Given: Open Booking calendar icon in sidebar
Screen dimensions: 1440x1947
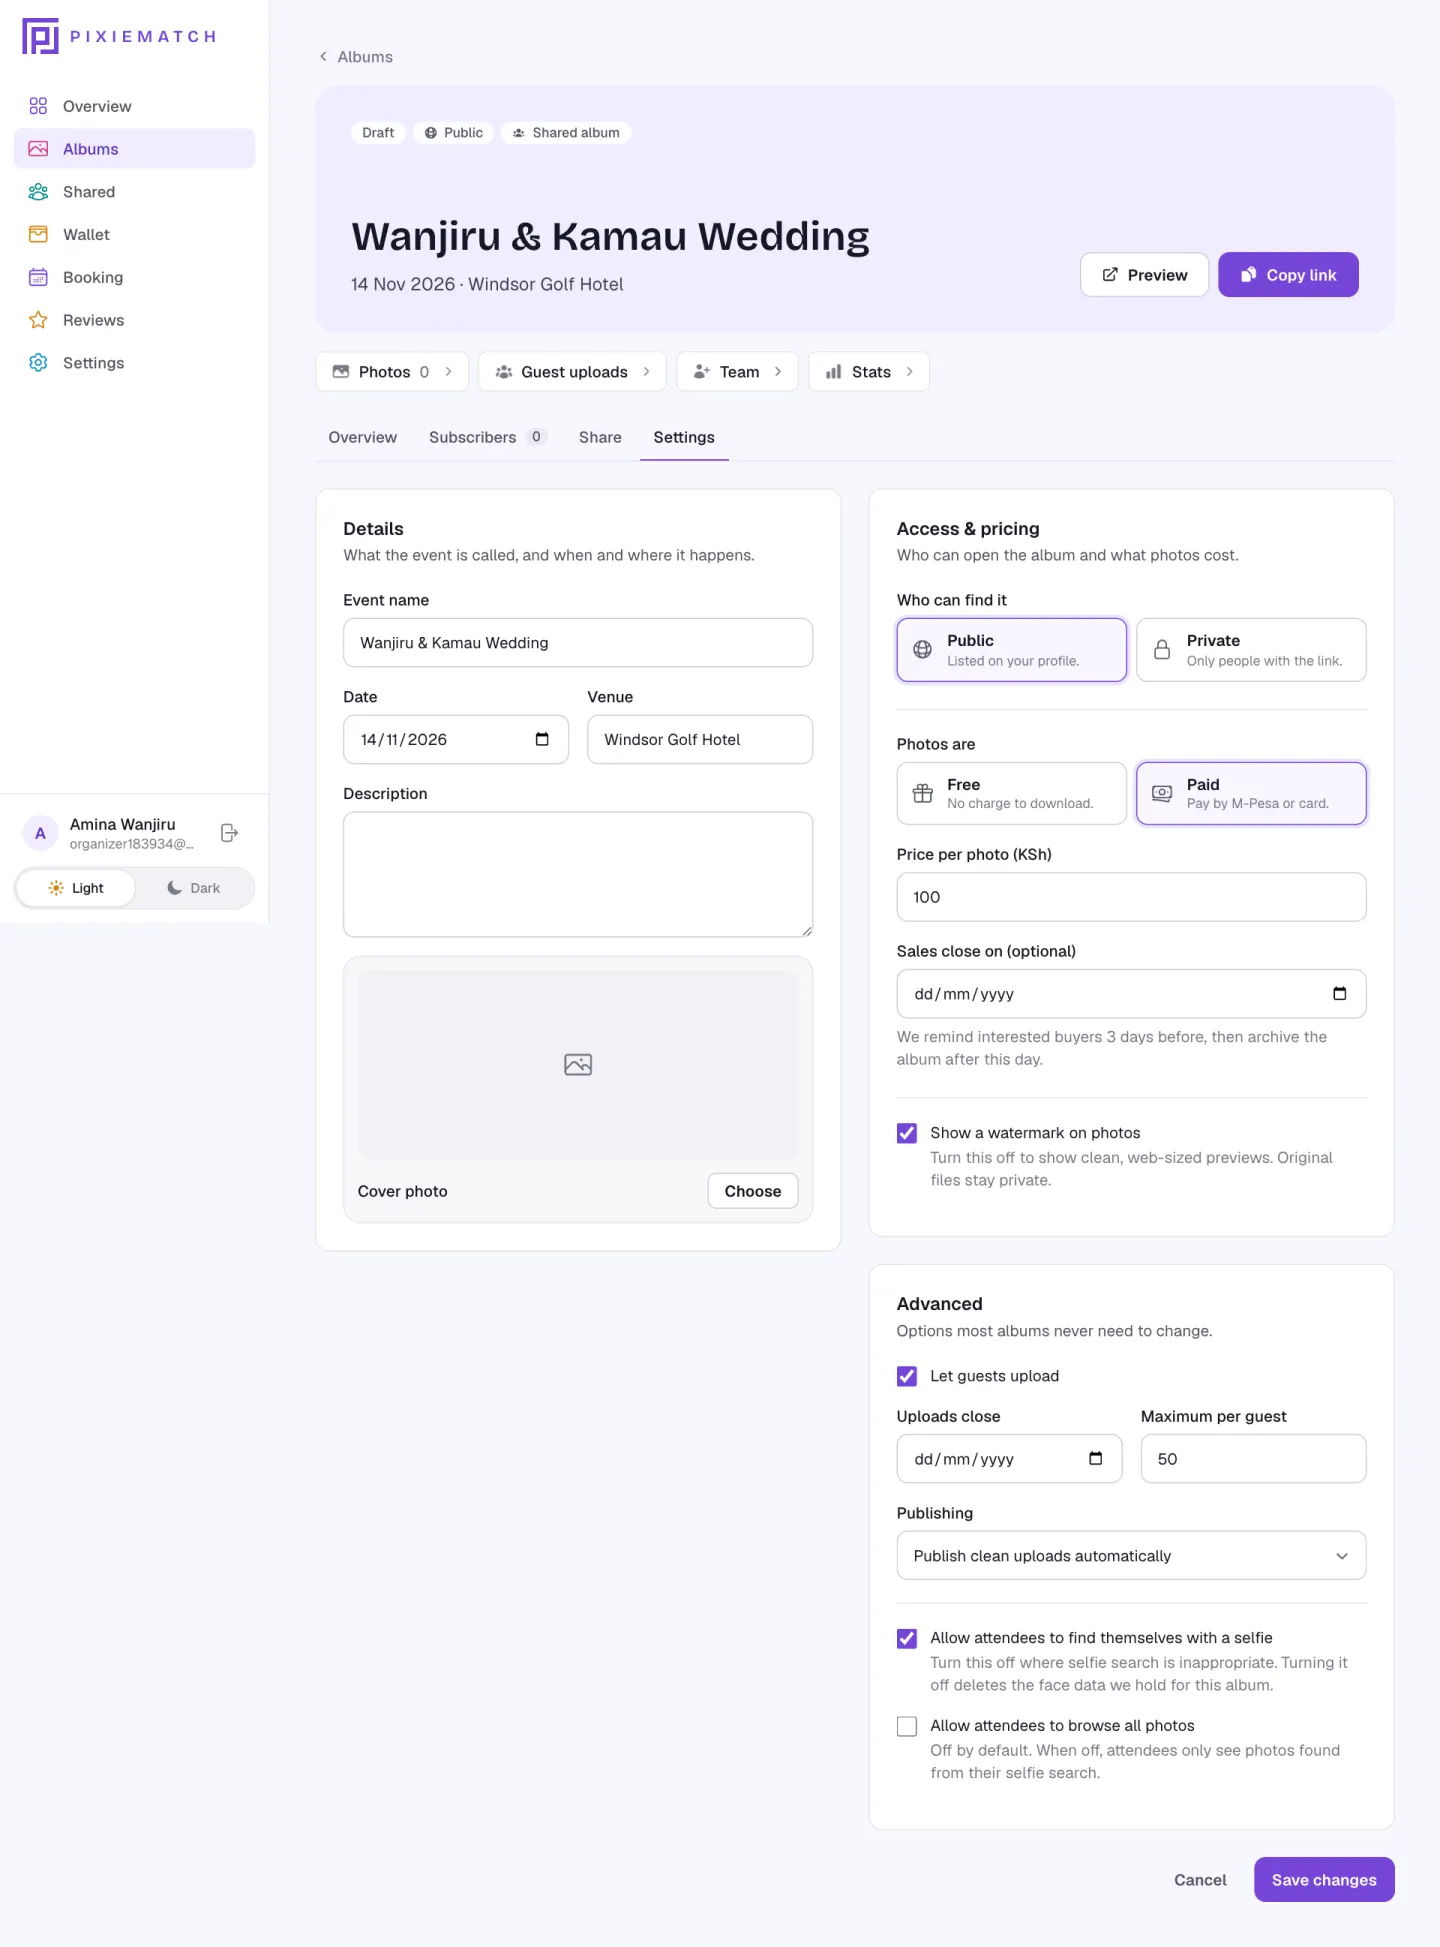Looking at the screenshot, I should (x=38, y=277).
